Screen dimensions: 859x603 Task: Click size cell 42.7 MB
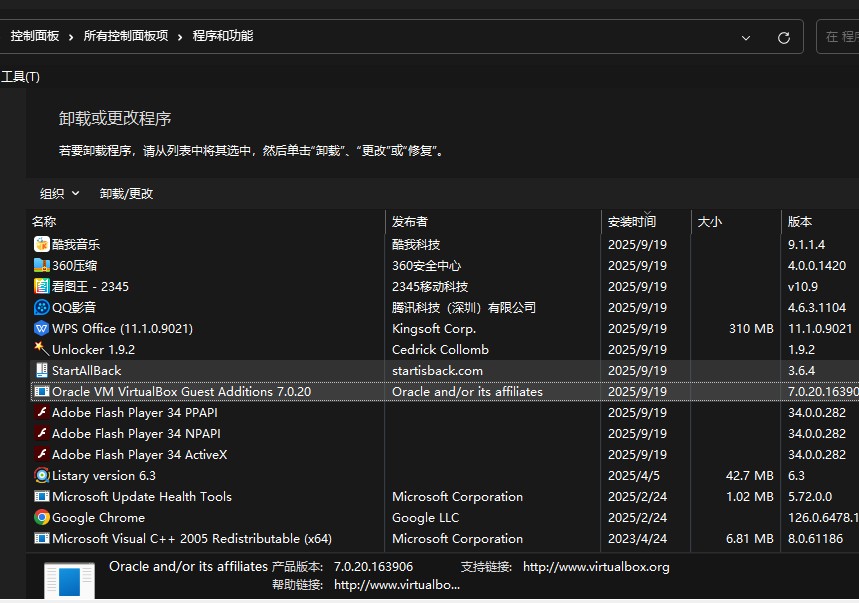point(749,475)
